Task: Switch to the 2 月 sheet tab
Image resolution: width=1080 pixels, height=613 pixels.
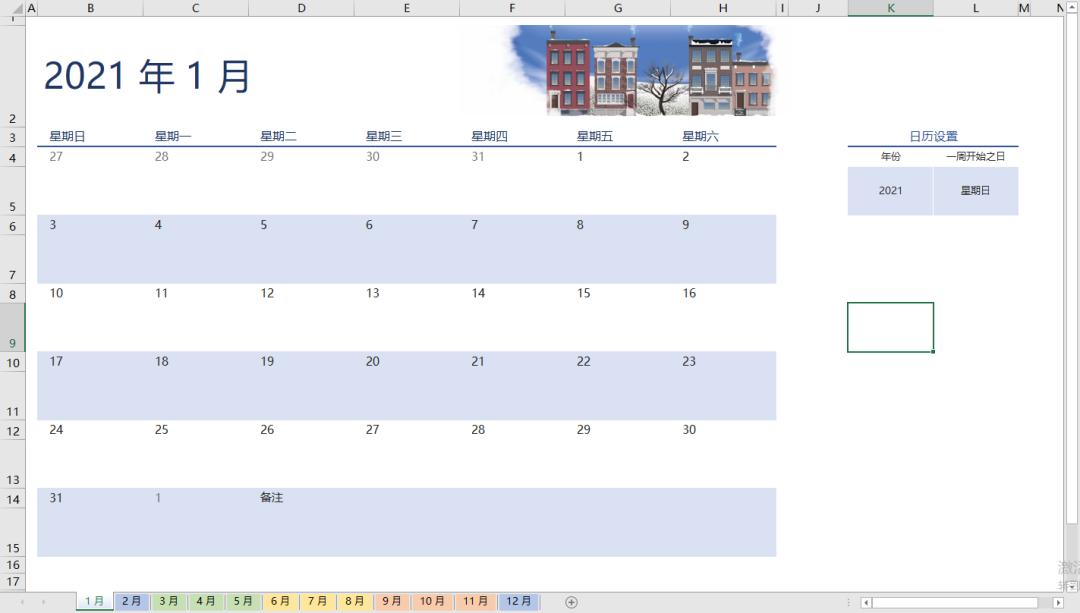Action: pos(131,601)
